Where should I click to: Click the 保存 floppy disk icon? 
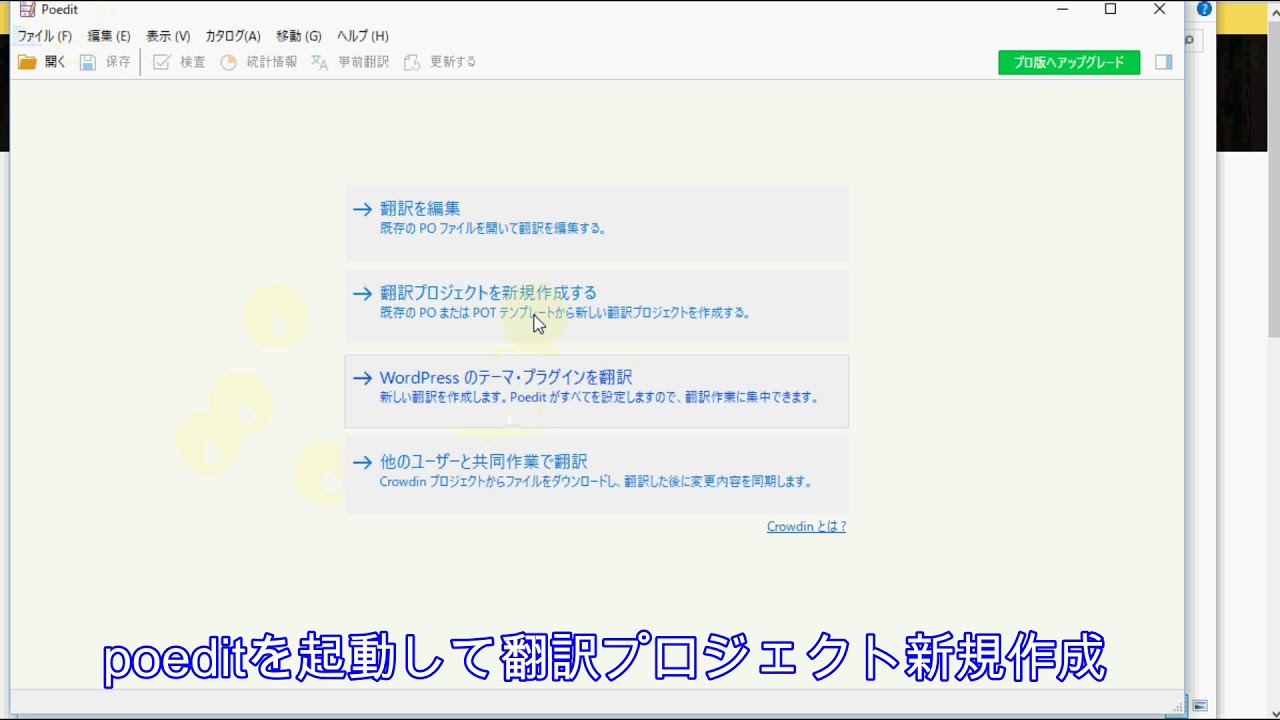coord(88,62)
